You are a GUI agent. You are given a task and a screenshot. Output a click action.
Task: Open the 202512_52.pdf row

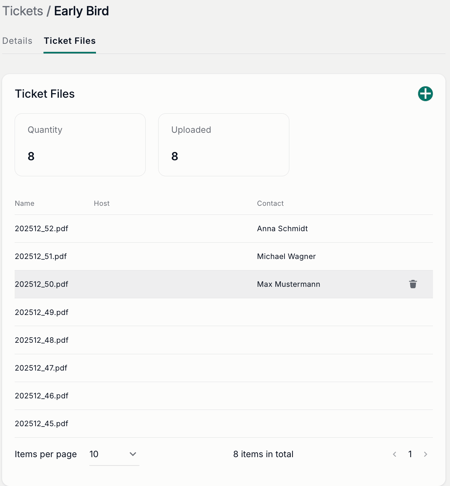(x=224, y=228)
